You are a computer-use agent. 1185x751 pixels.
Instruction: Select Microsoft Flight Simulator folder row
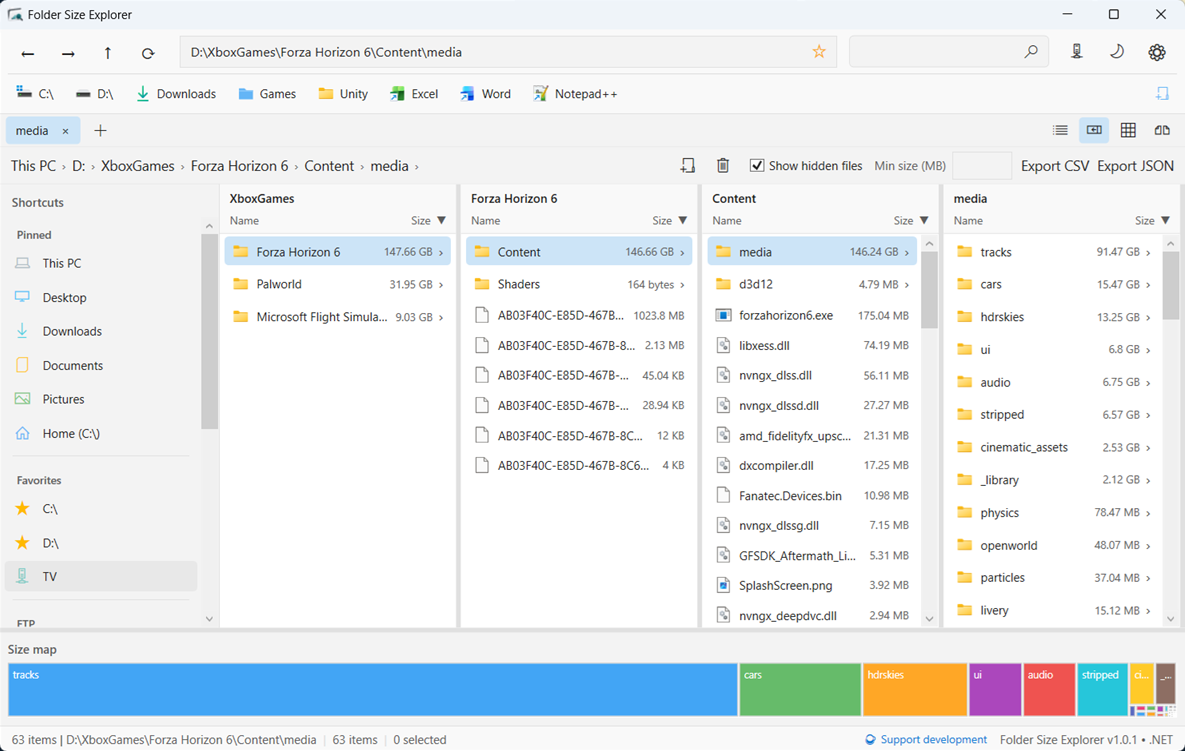point(337,317)
